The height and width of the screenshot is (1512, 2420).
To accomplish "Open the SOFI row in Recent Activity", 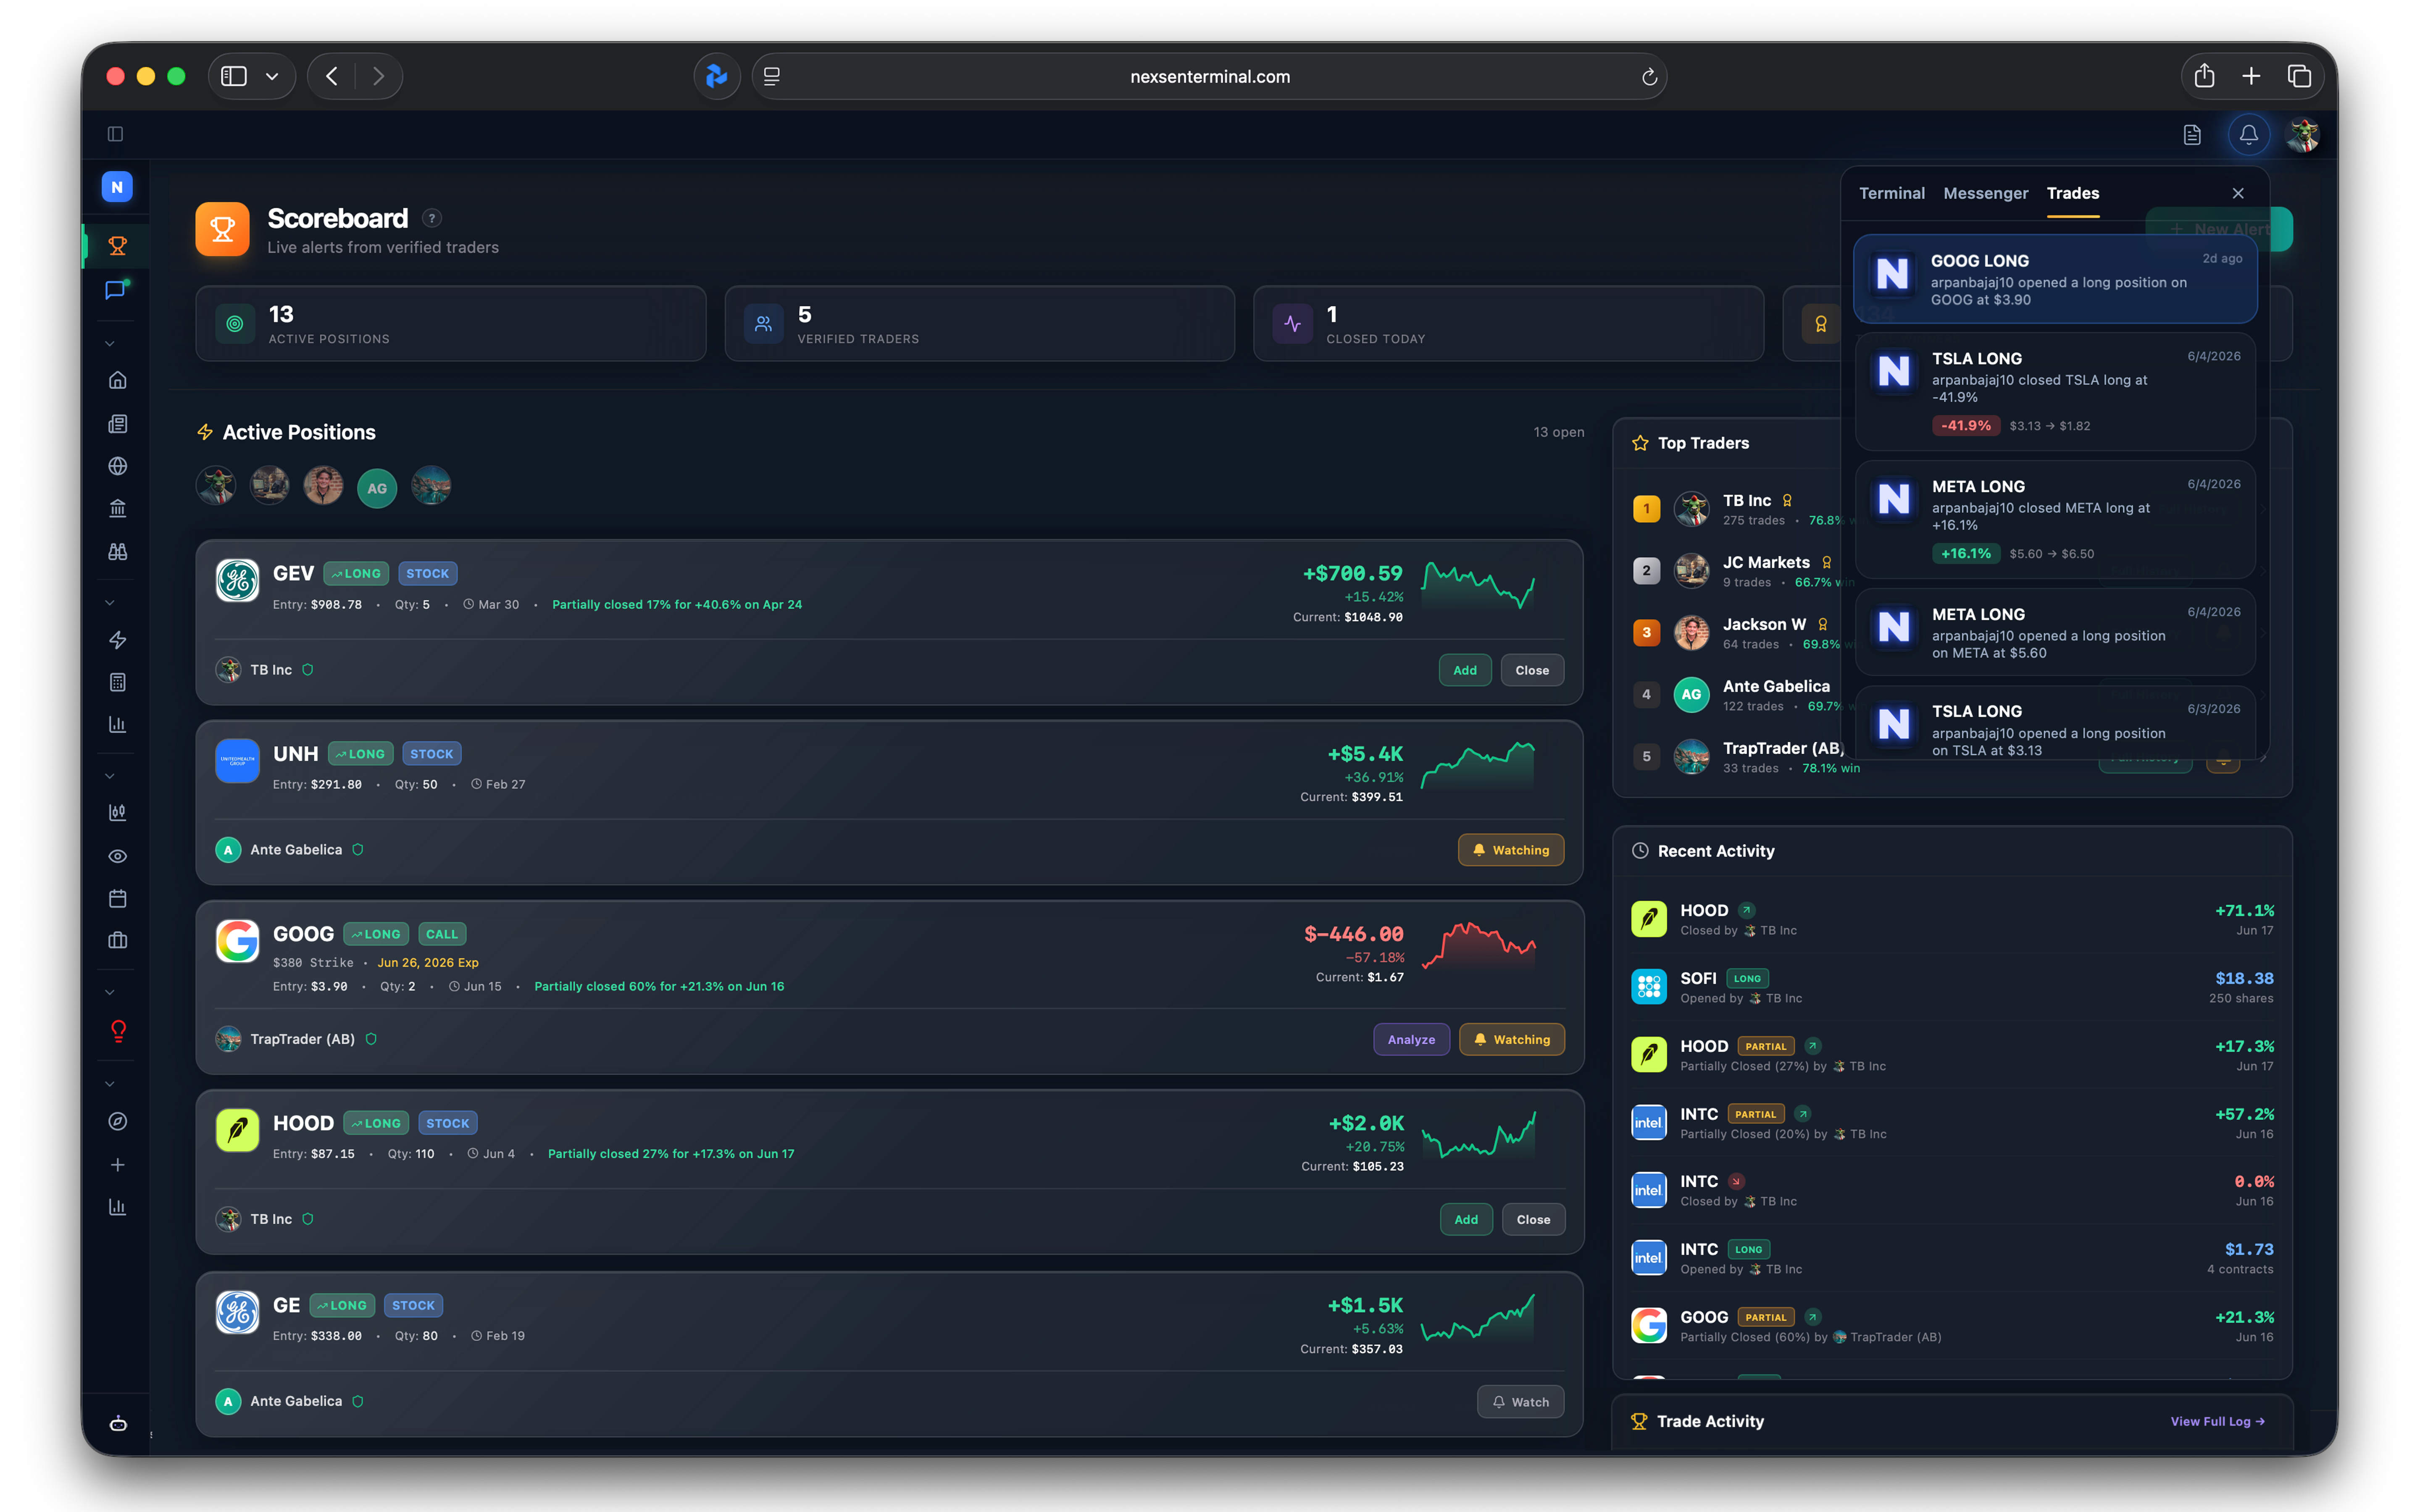I will (1951, 987).
